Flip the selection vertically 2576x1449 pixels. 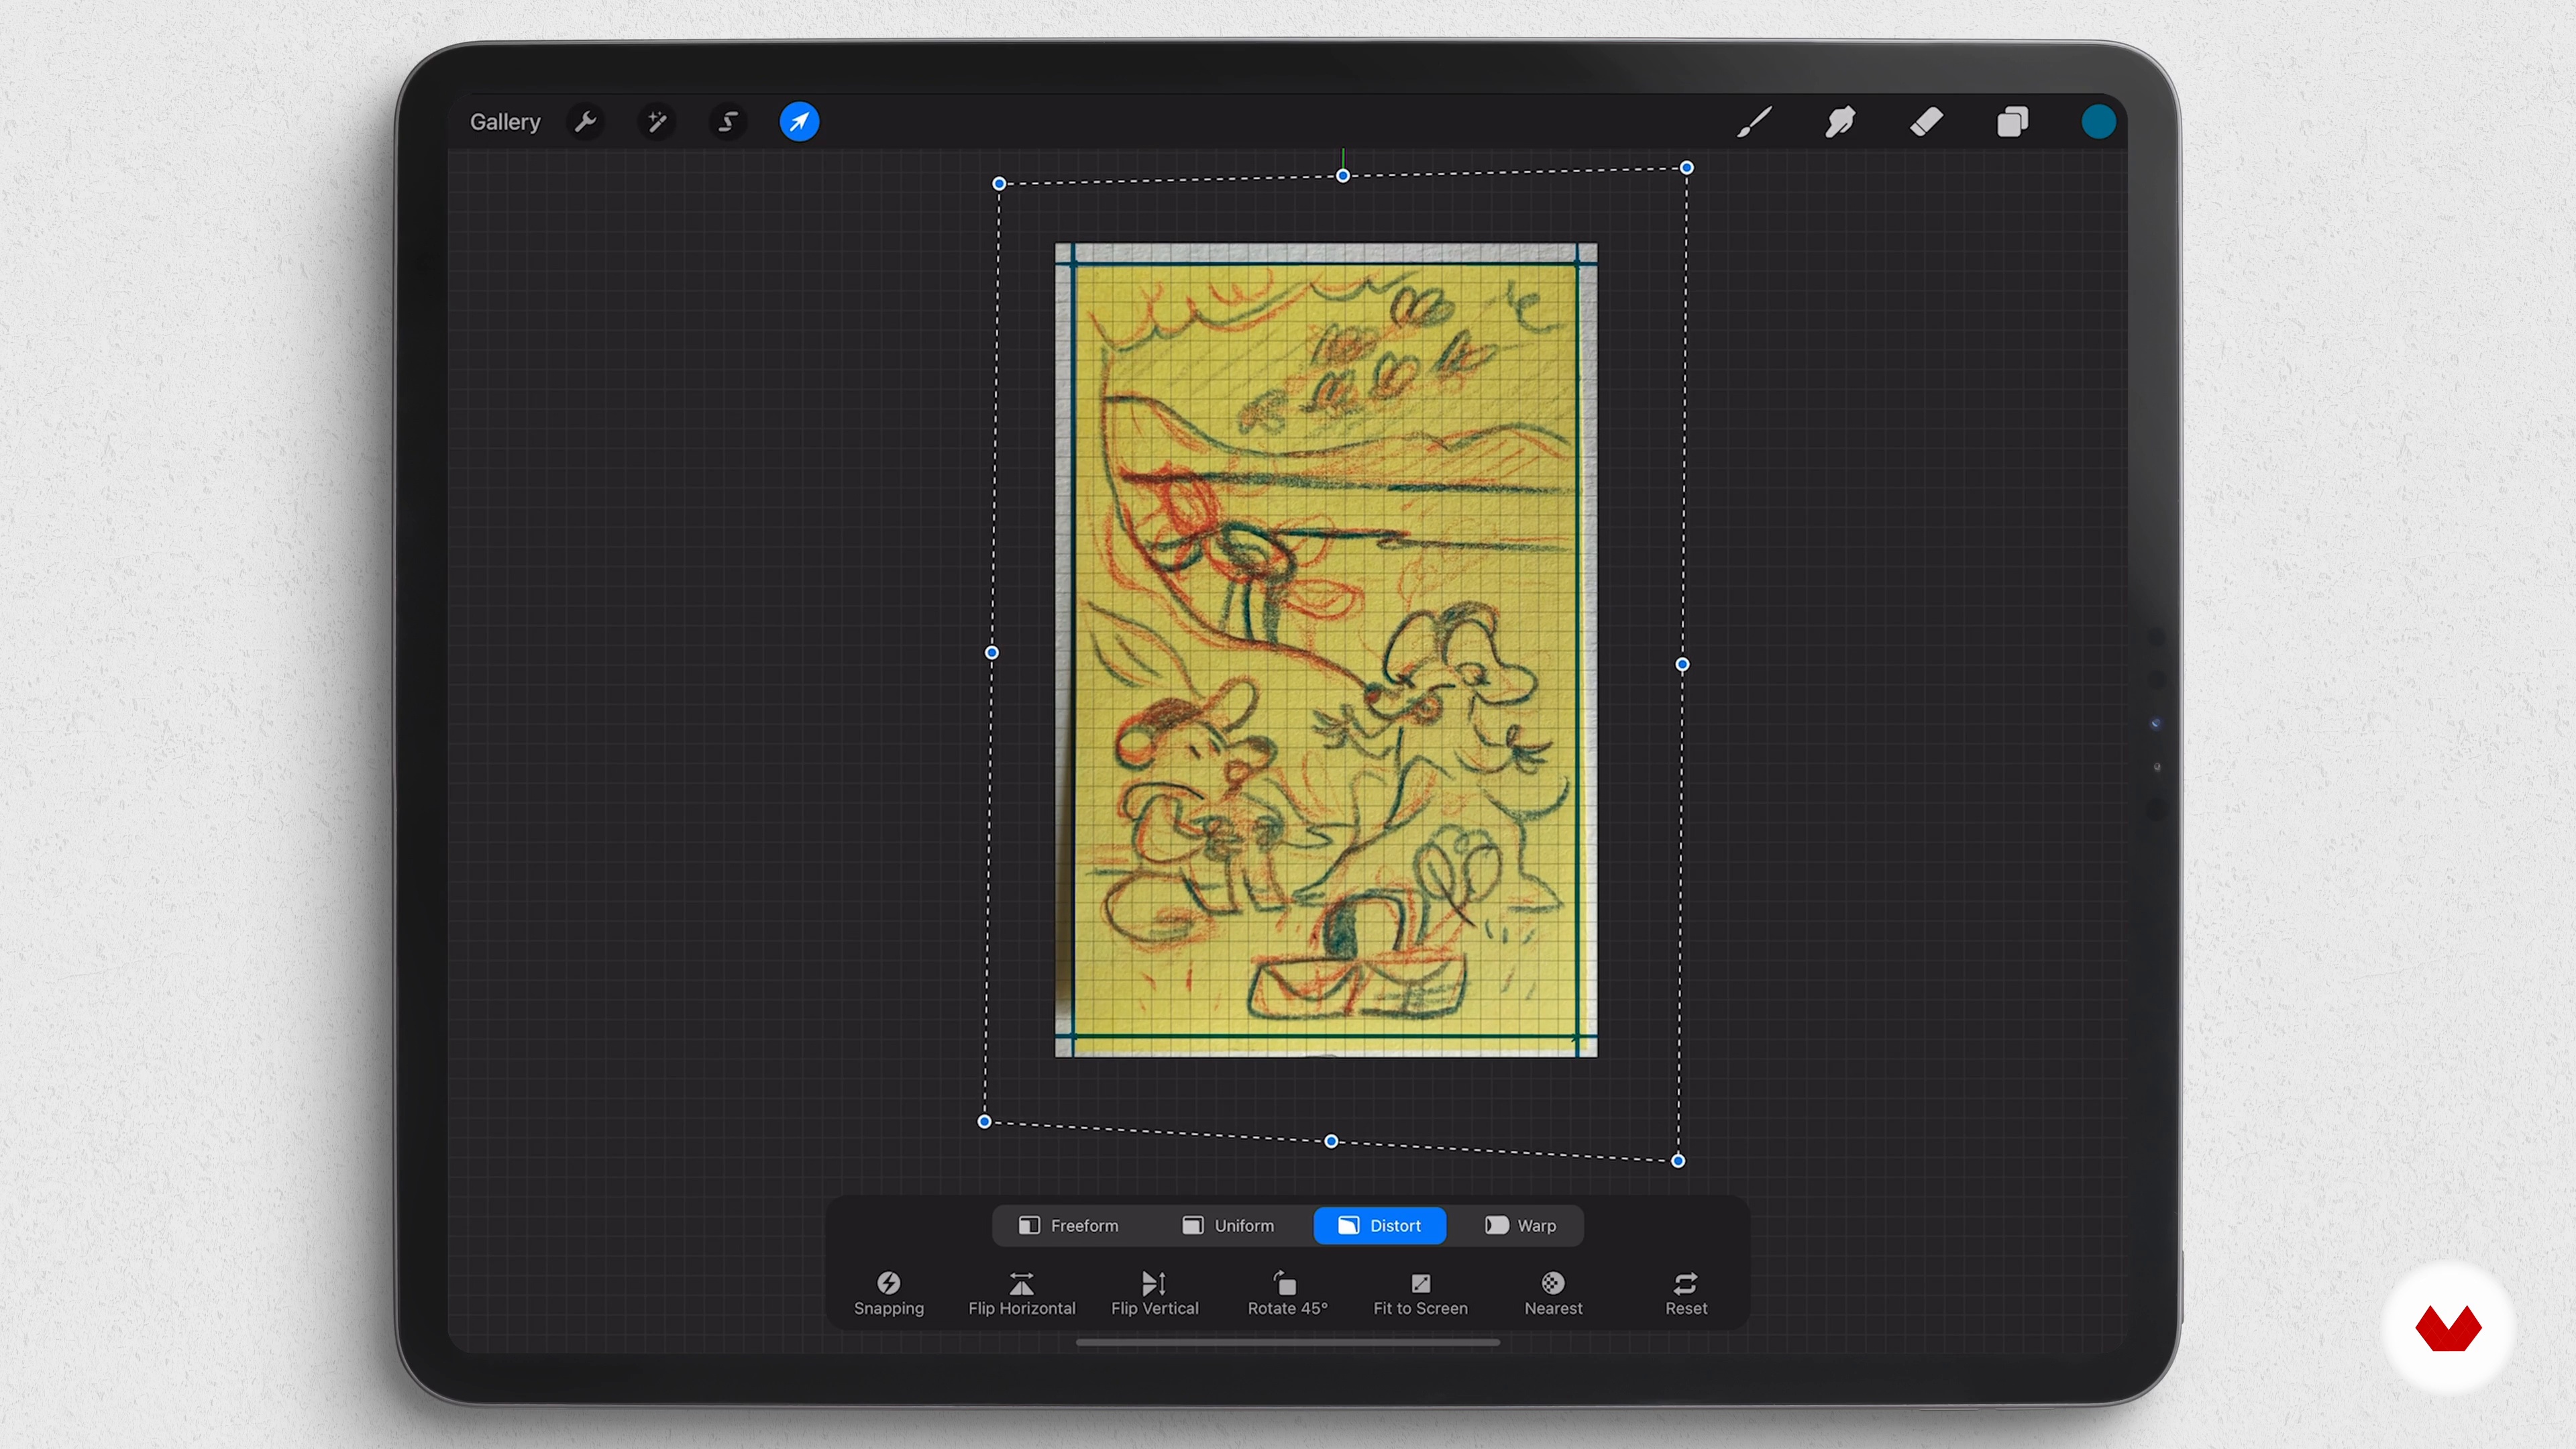[x=1155, y=1294]
